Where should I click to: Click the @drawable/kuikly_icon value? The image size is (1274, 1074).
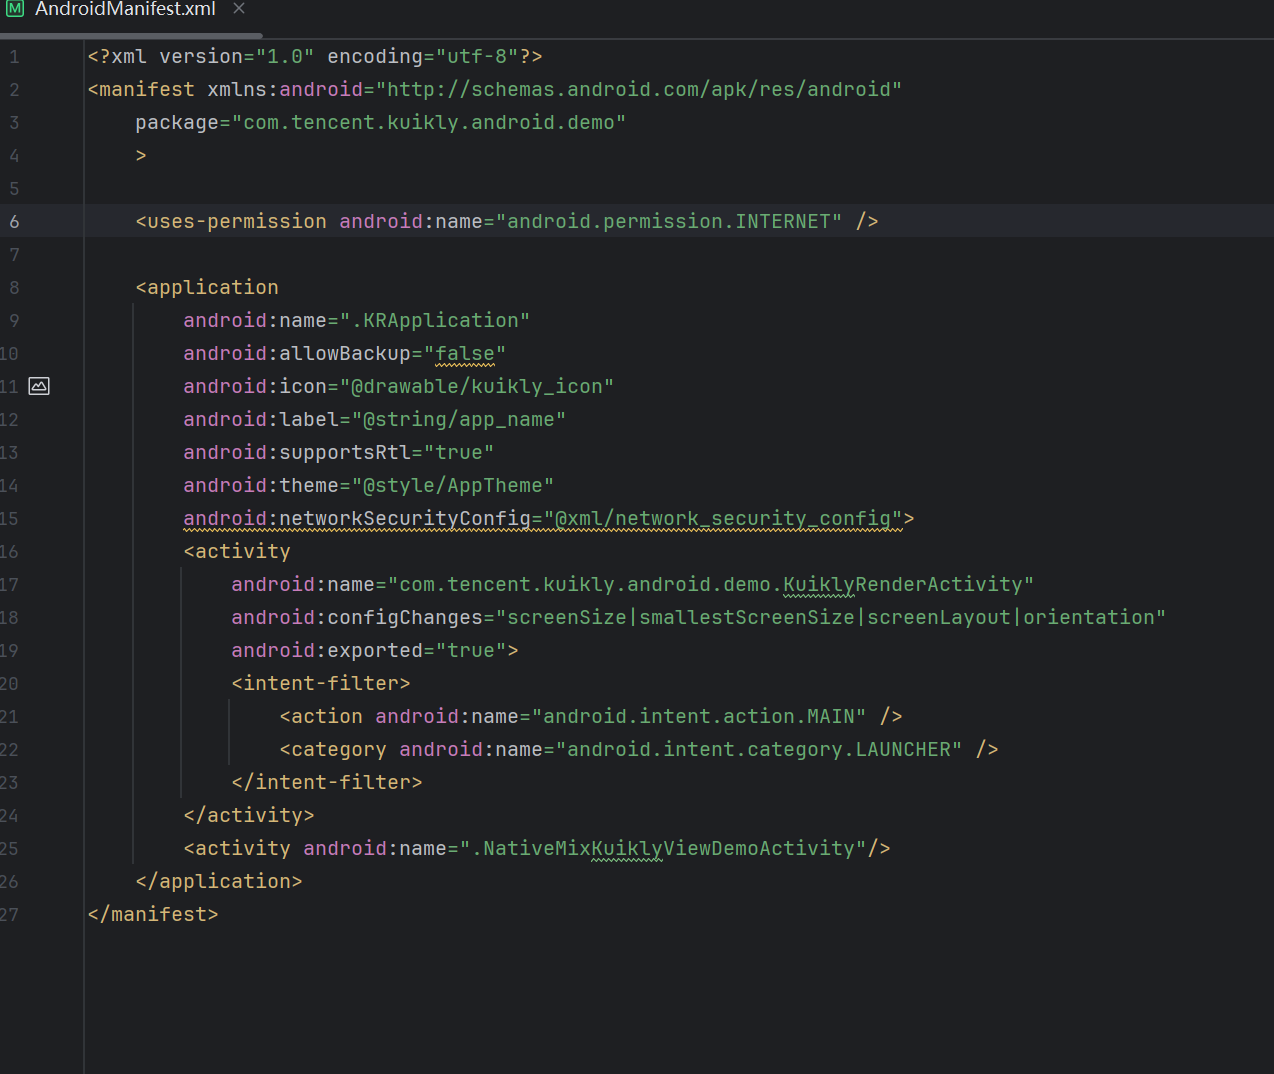477,387
